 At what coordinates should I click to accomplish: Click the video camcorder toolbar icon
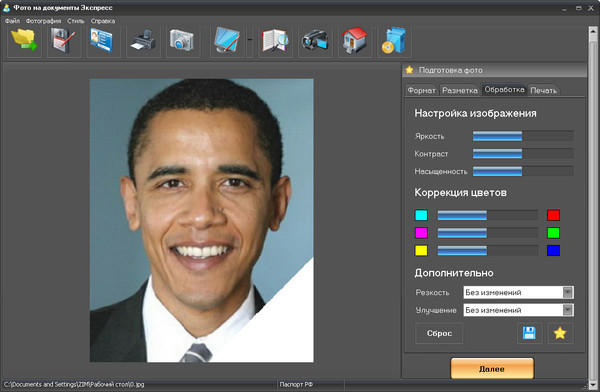(315, 41)
